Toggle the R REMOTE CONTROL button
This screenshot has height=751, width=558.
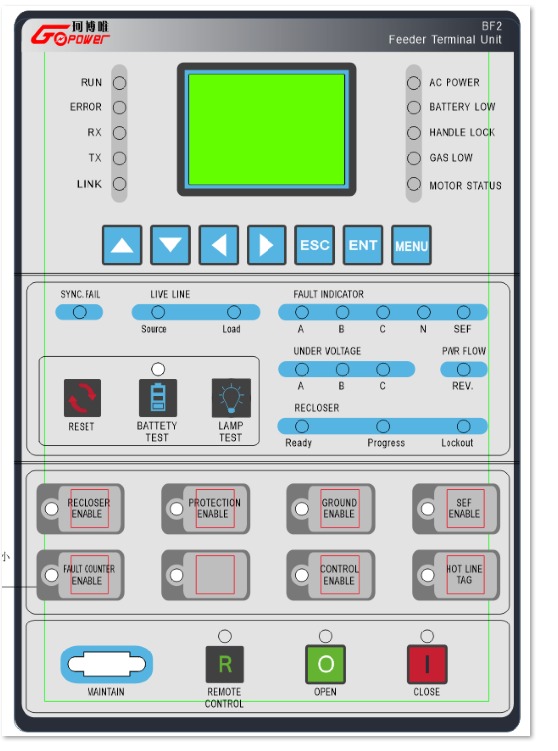(x=225, y=664)
